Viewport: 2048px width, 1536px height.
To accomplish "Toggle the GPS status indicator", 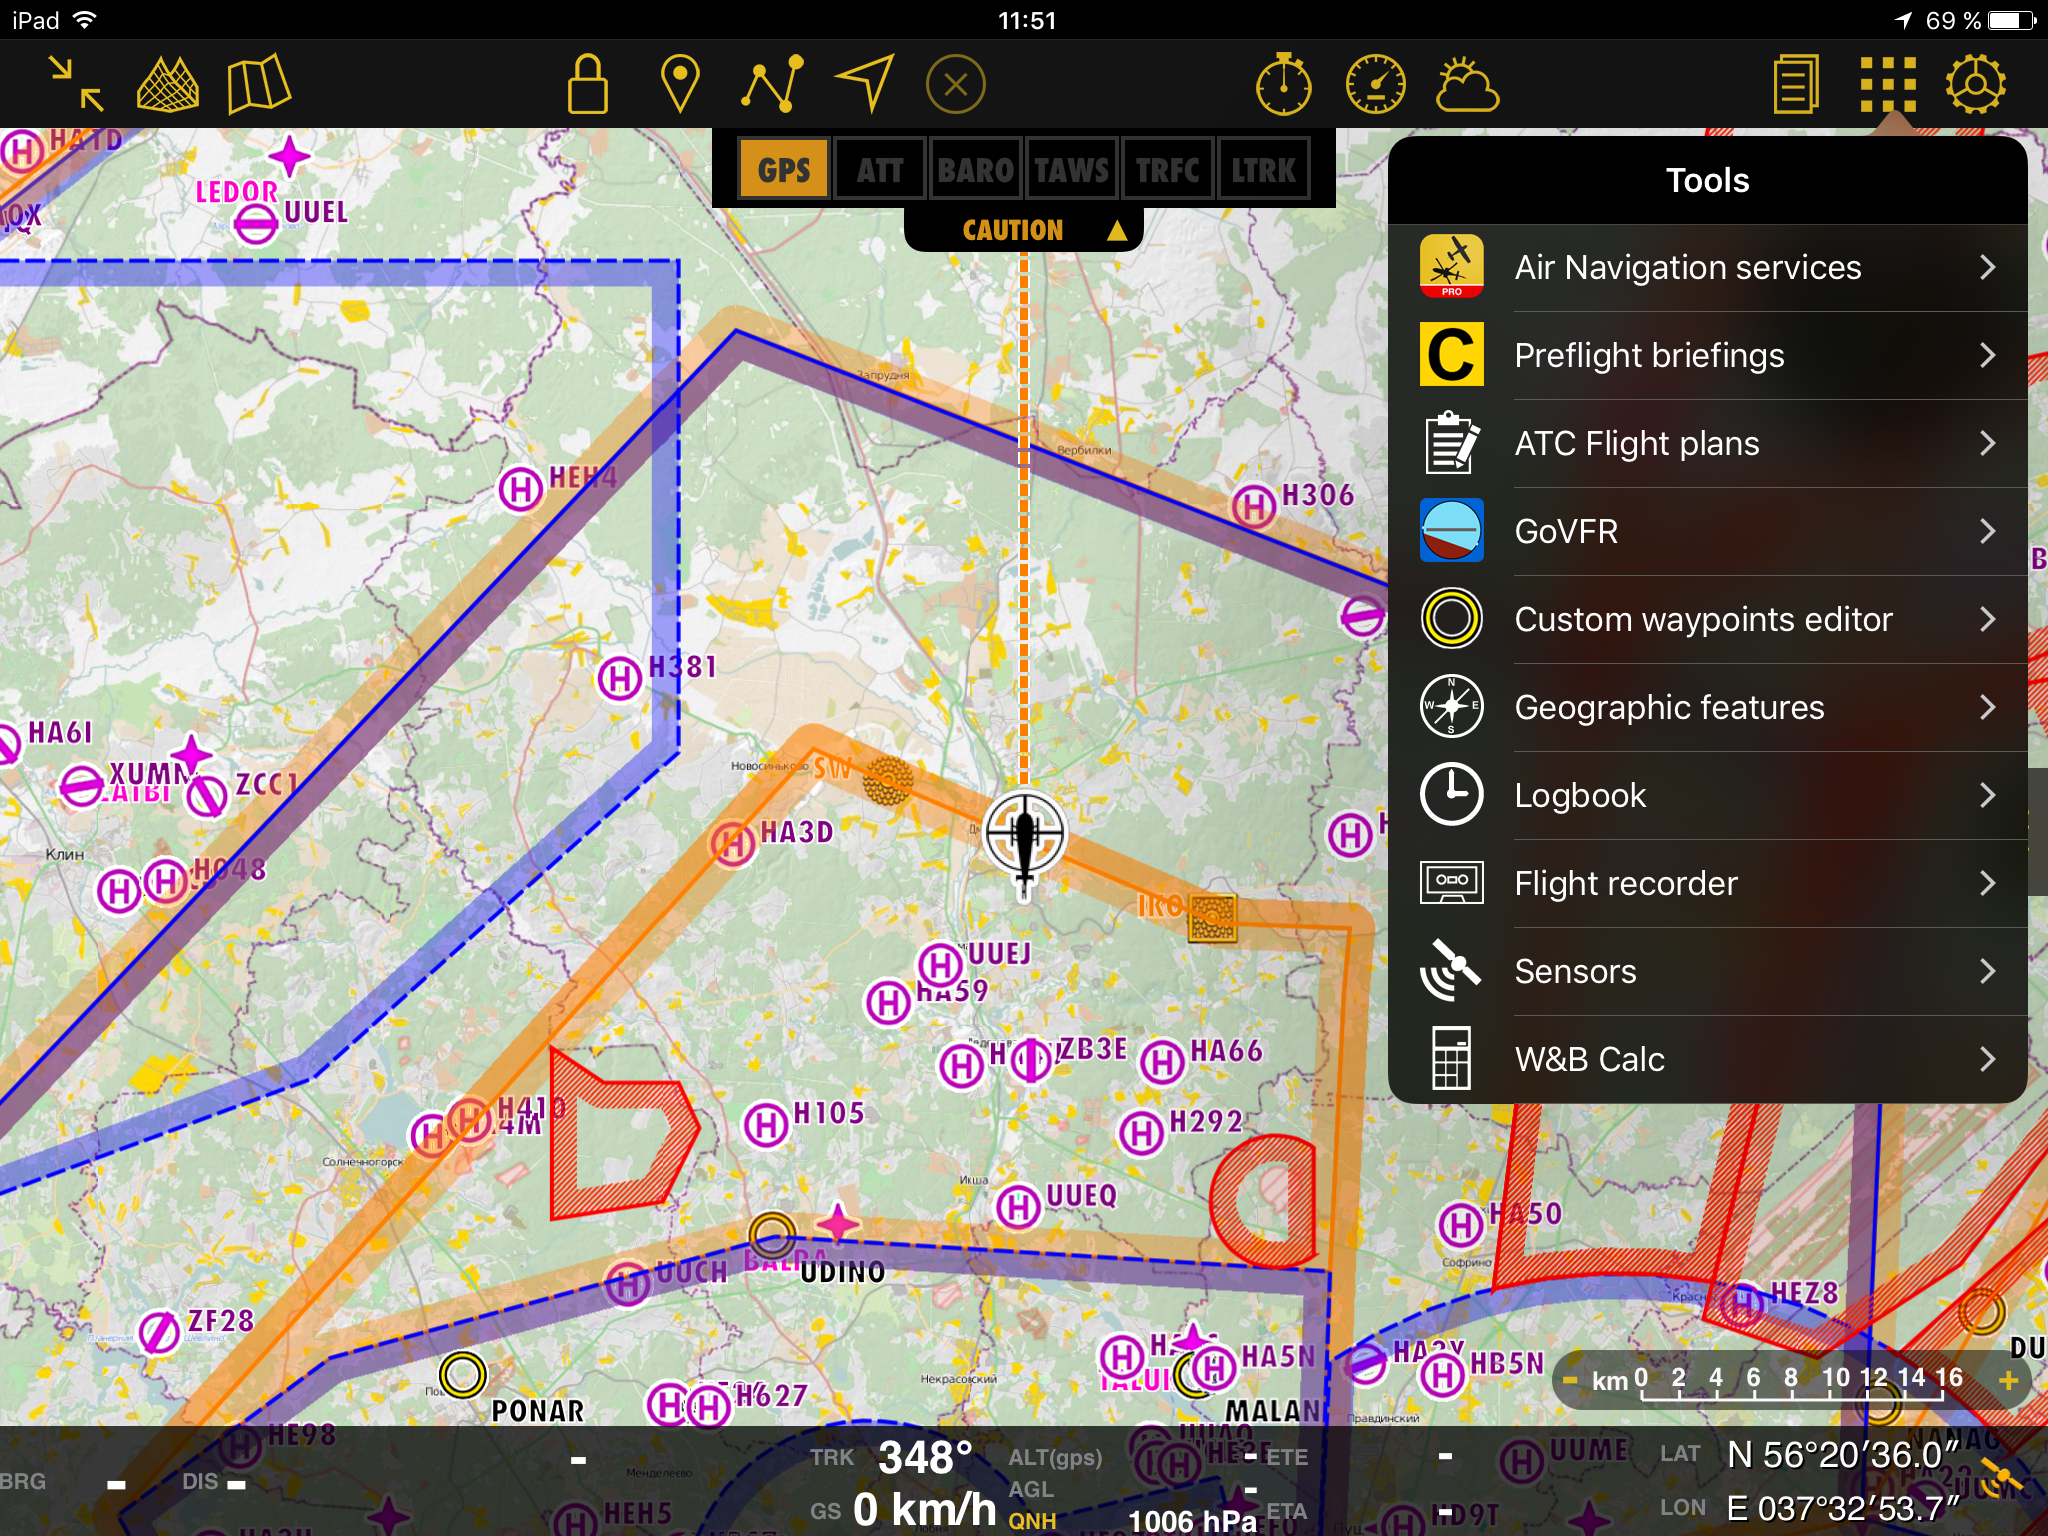I will point(784,170).
